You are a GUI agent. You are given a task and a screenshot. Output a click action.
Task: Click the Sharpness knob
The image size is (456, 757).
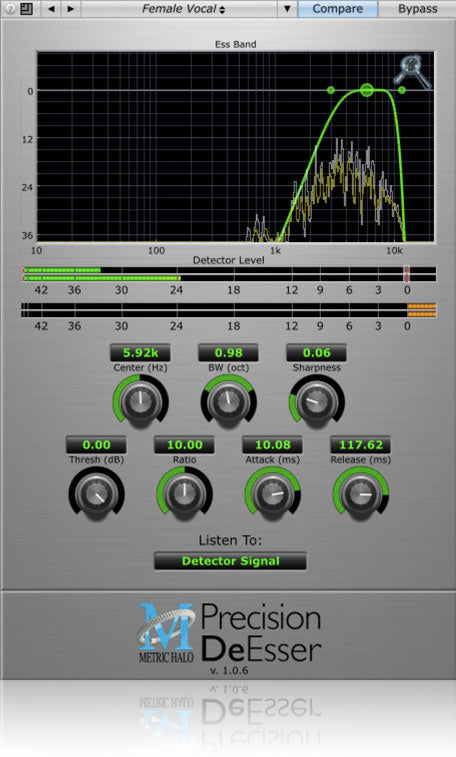click(317, 402)
